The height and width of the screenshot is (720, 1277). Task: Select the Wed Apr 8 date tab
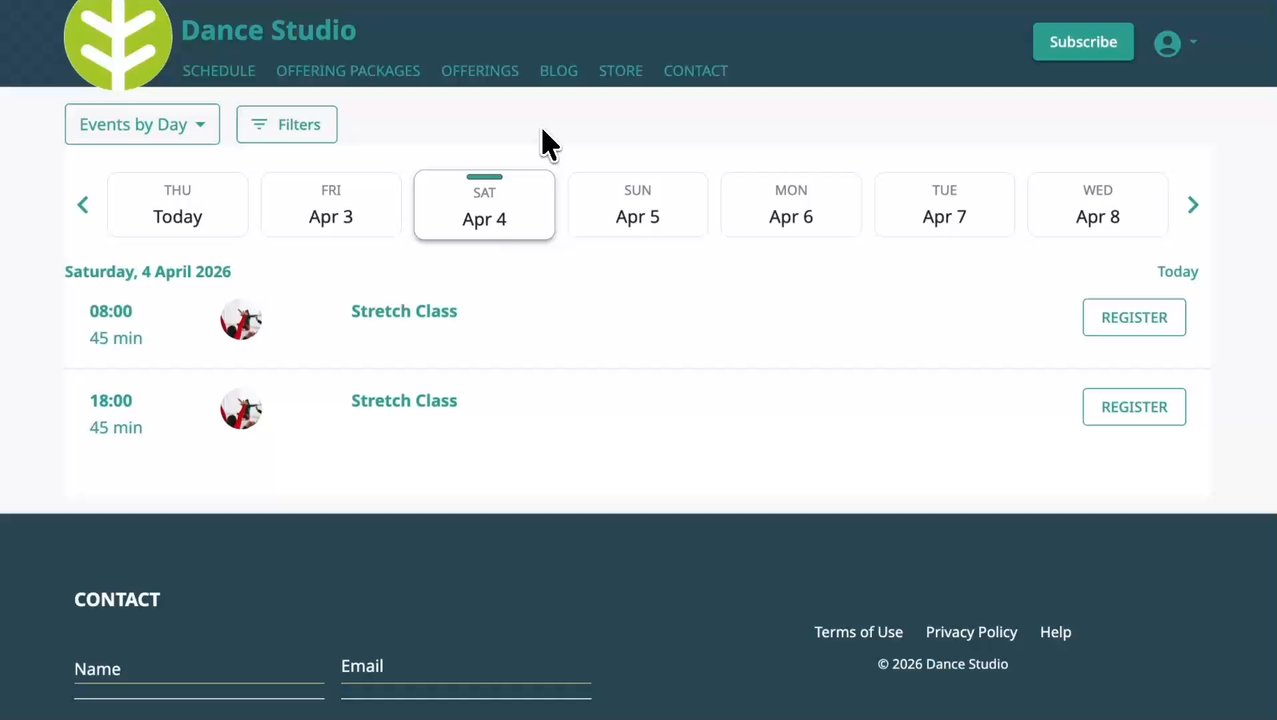coord(1097,205)
